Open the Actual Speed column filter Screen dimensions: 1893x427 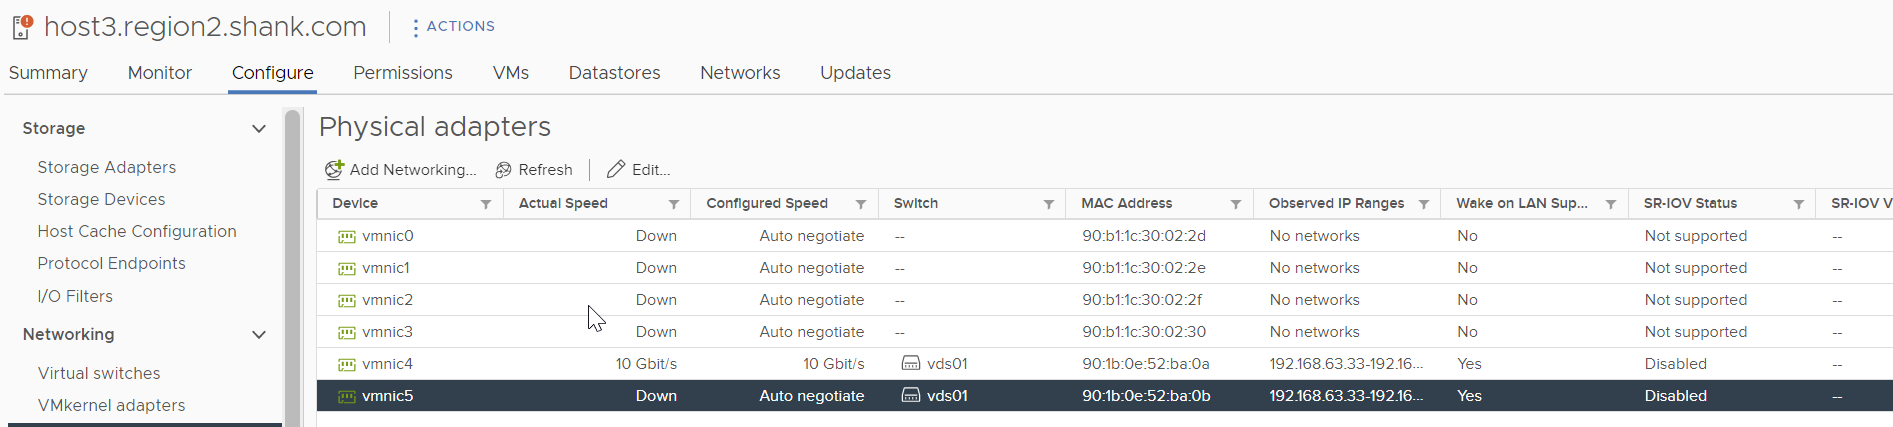tap(674, 204)
